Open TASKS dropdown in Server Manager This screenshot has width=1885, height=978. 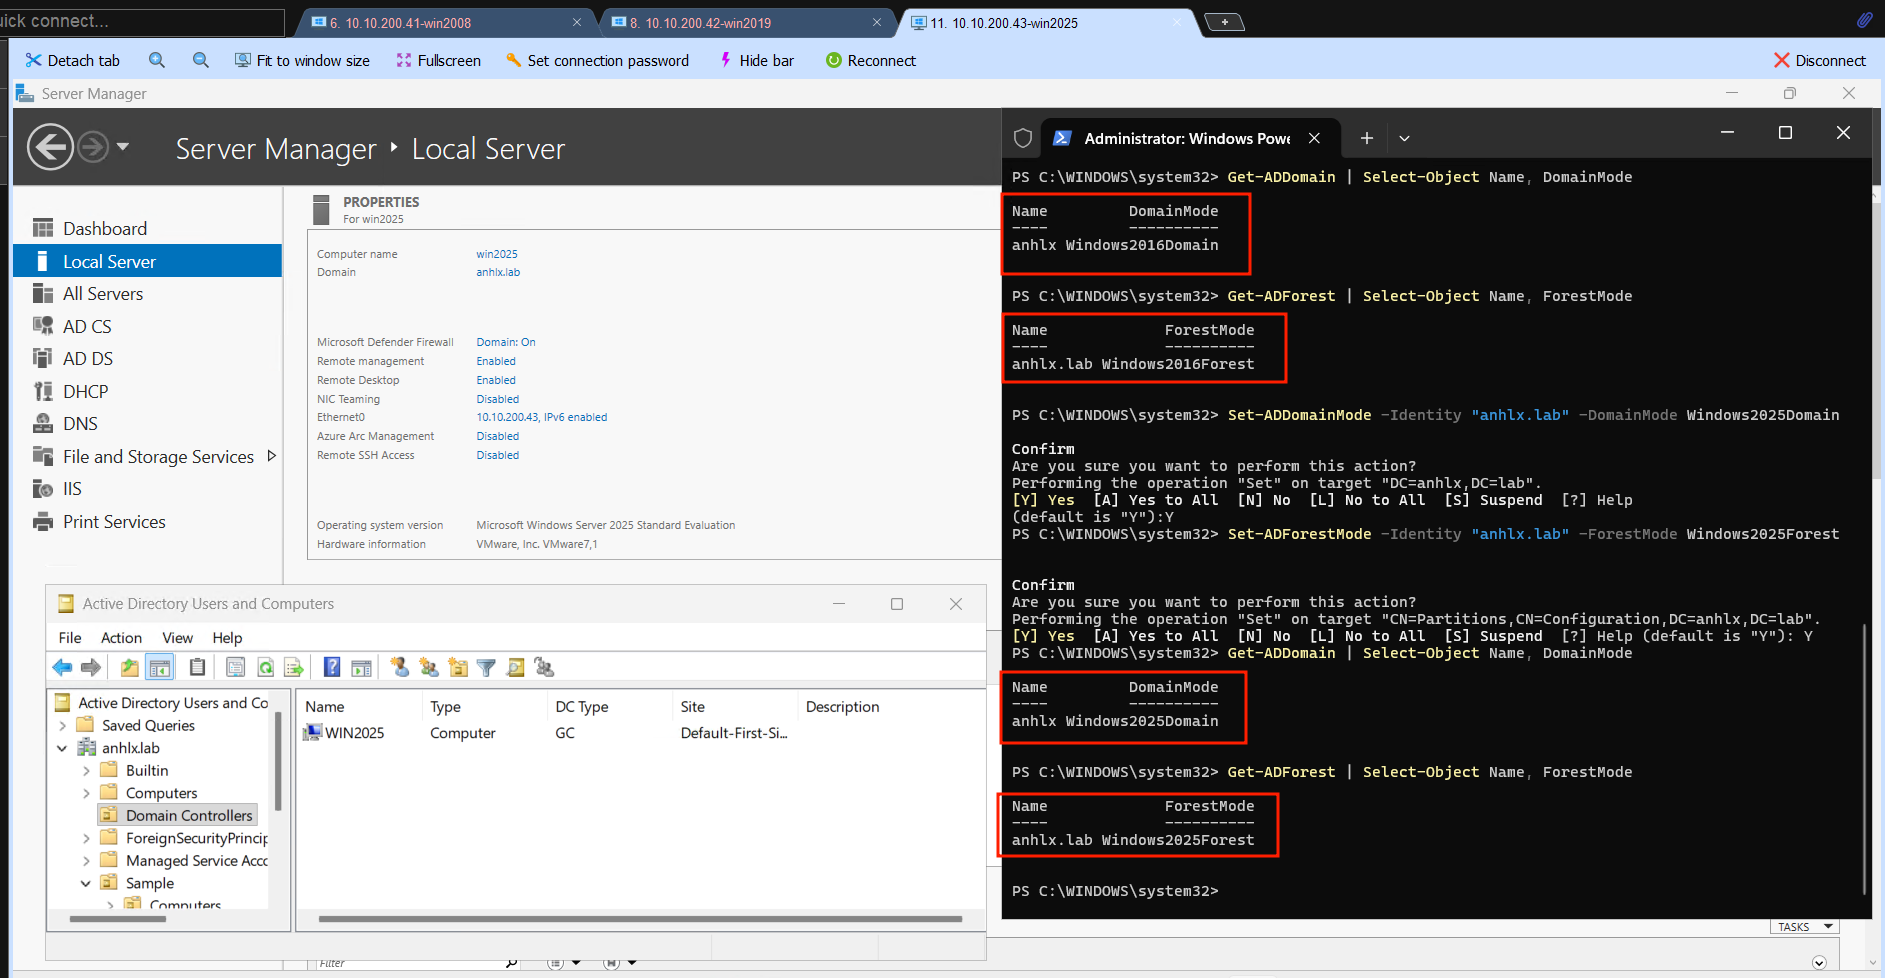(x=1805, y=926)
